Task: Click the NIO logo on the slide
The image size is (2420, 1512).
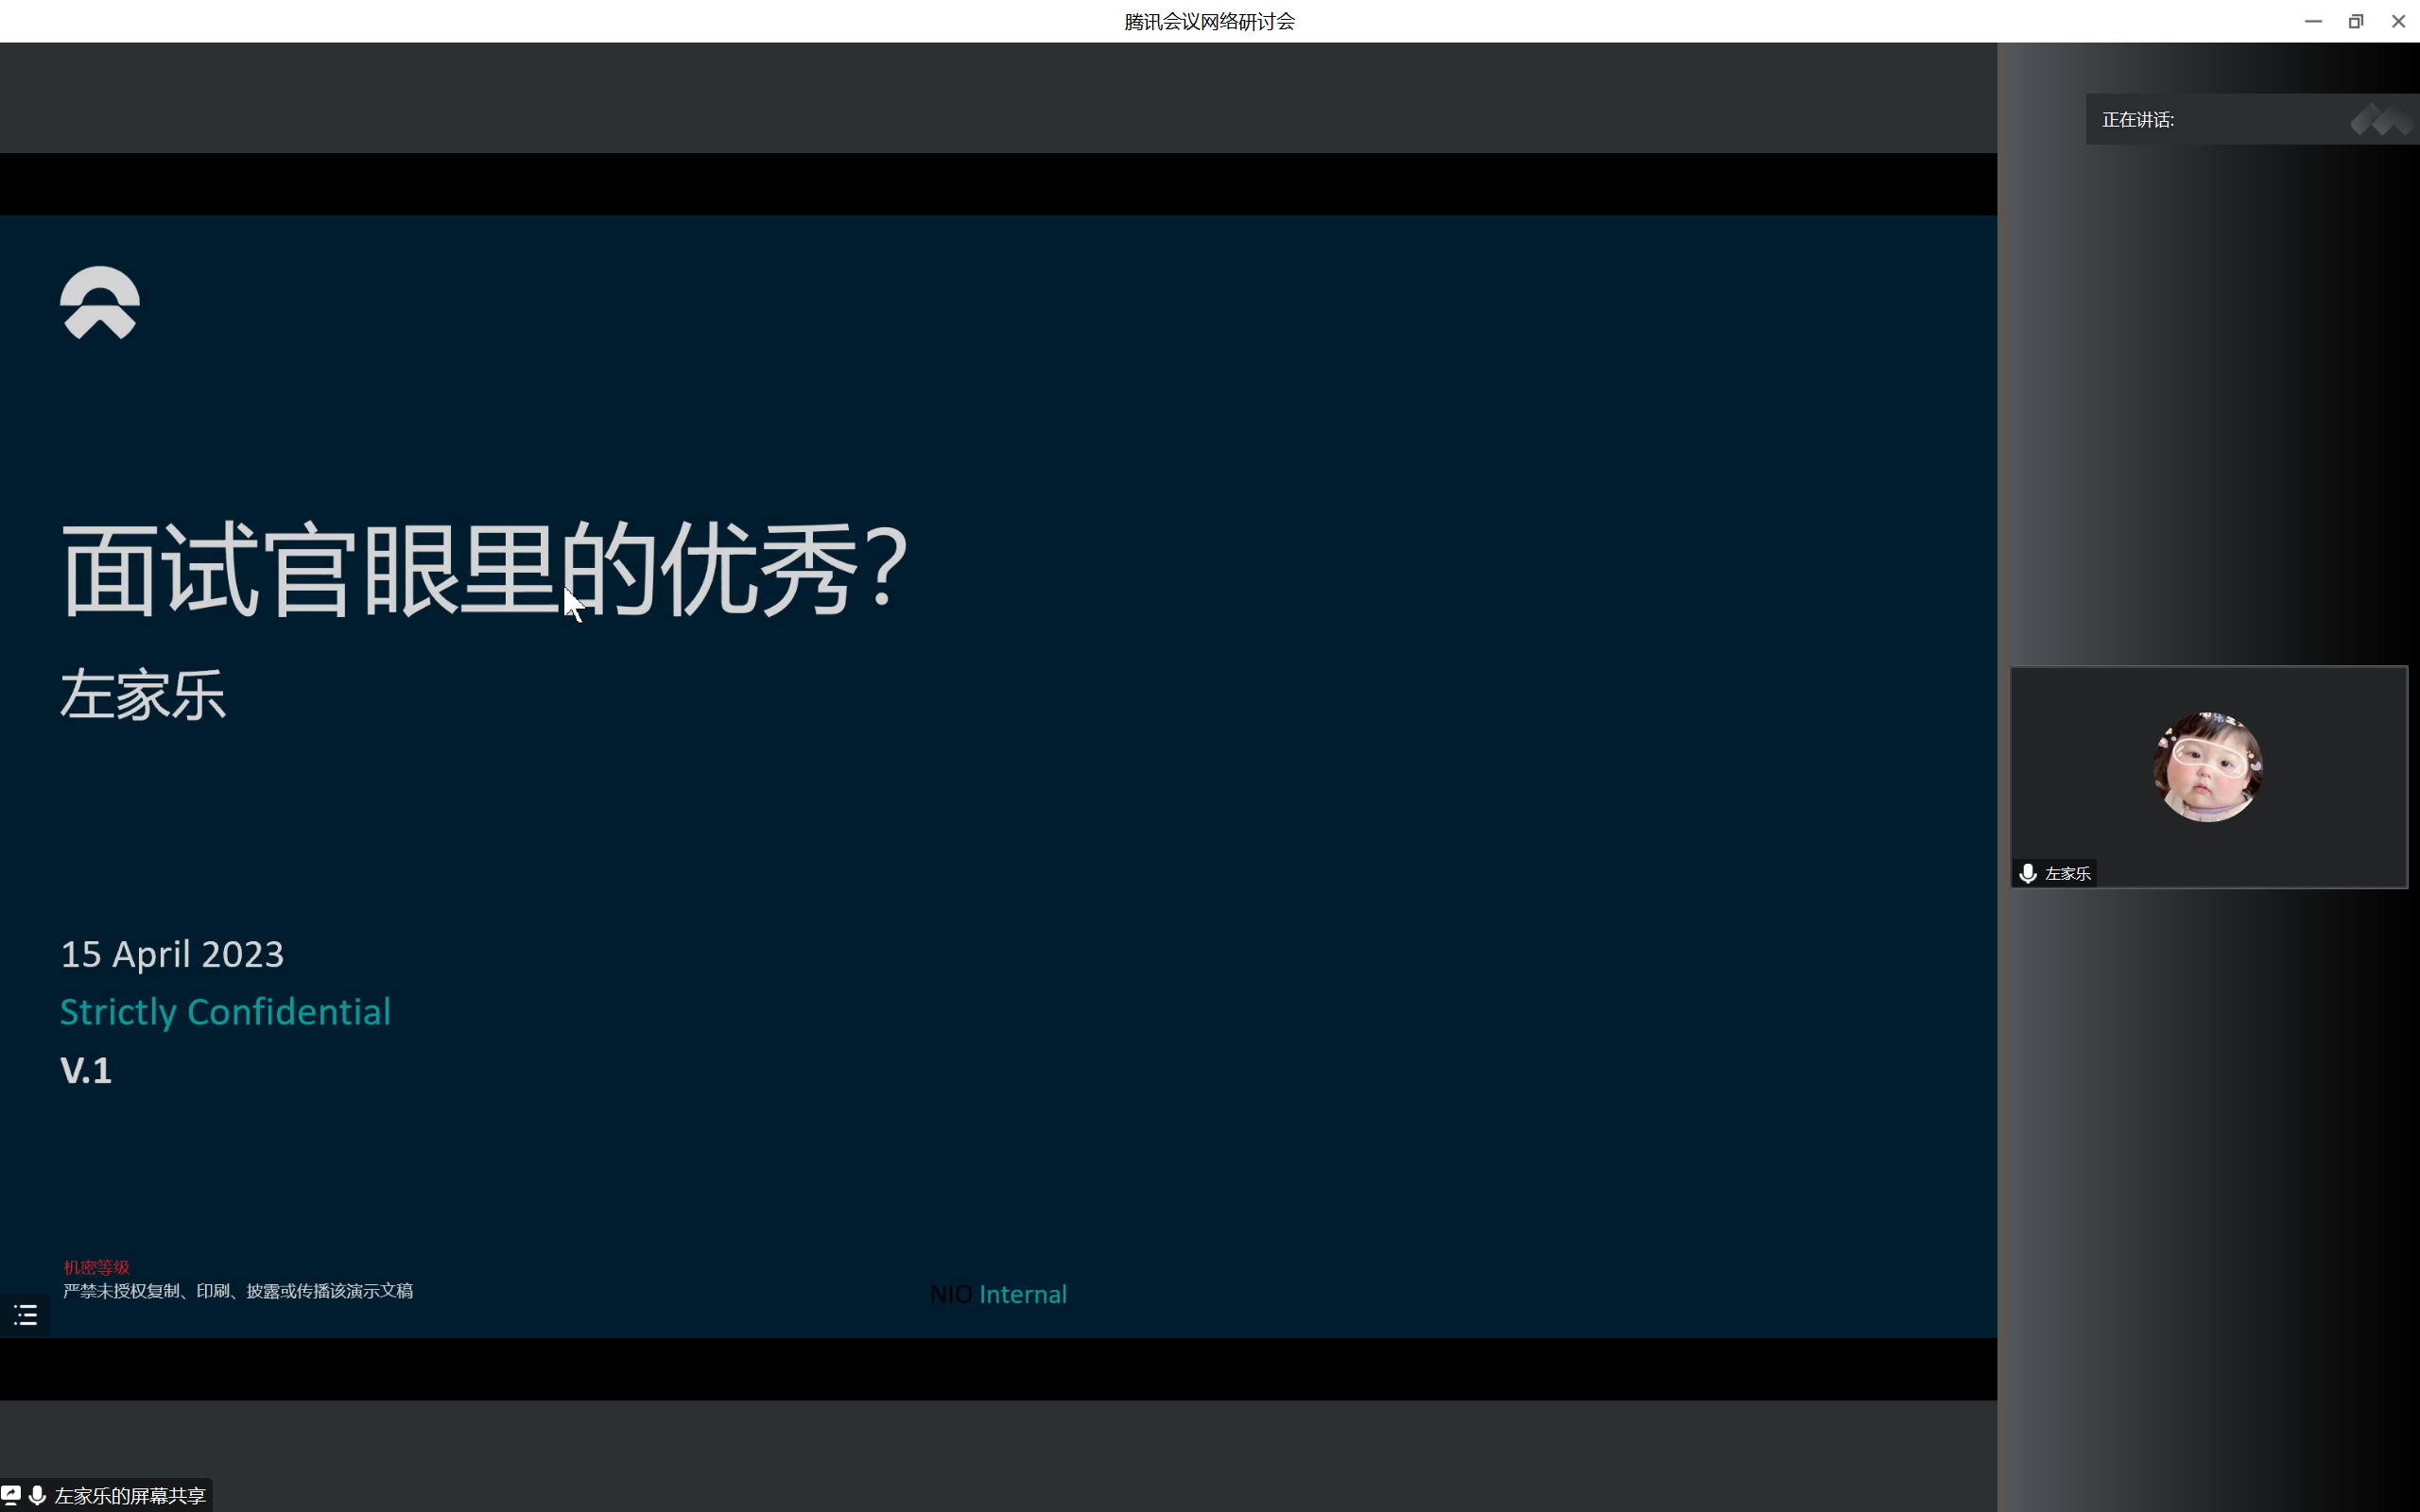Action: point(99,303)
